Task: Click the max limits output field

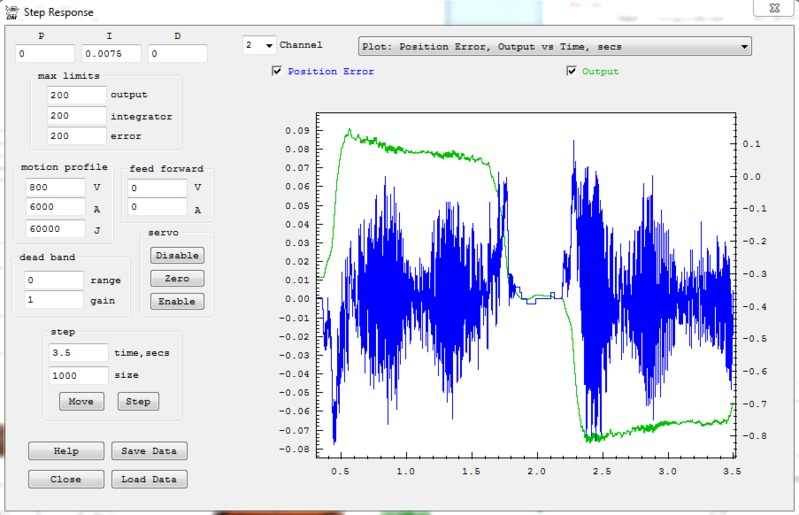Action: (x=76, y=95)
